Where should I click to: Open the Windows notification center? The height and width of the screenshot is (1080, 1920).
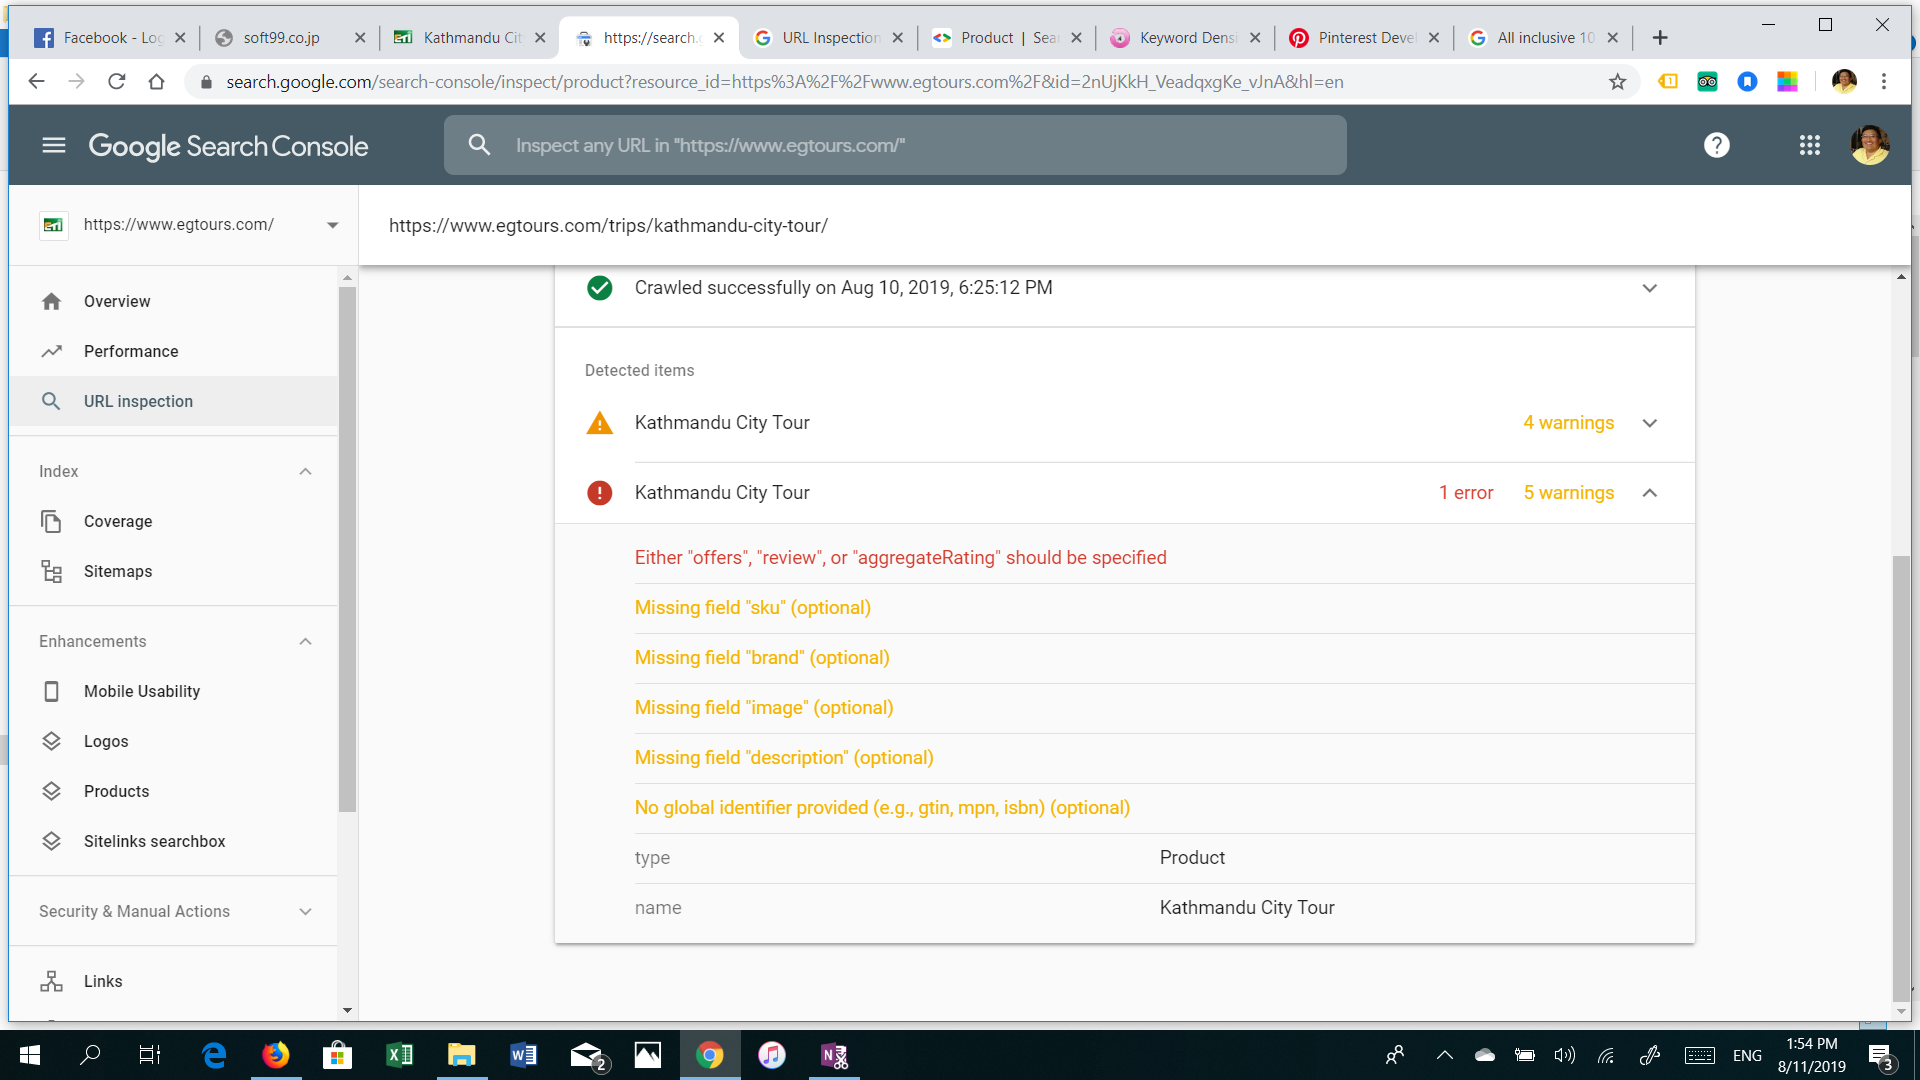(x=1881, y=1056)
